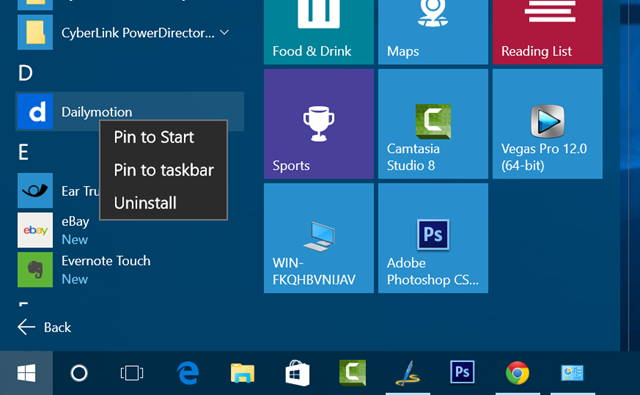Open the Food & Drink tile
Image resolution: width=640 pixels, height=395 pixels.
(319, 31)
